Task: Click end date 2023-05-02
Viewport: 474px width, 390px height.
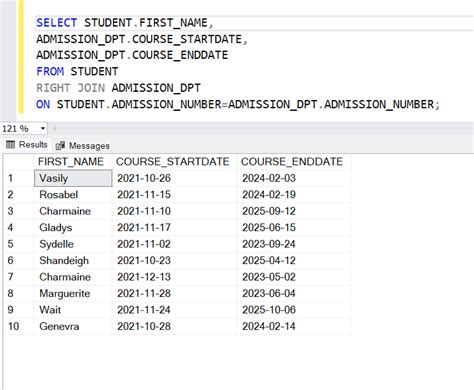Action: point(294,277)
